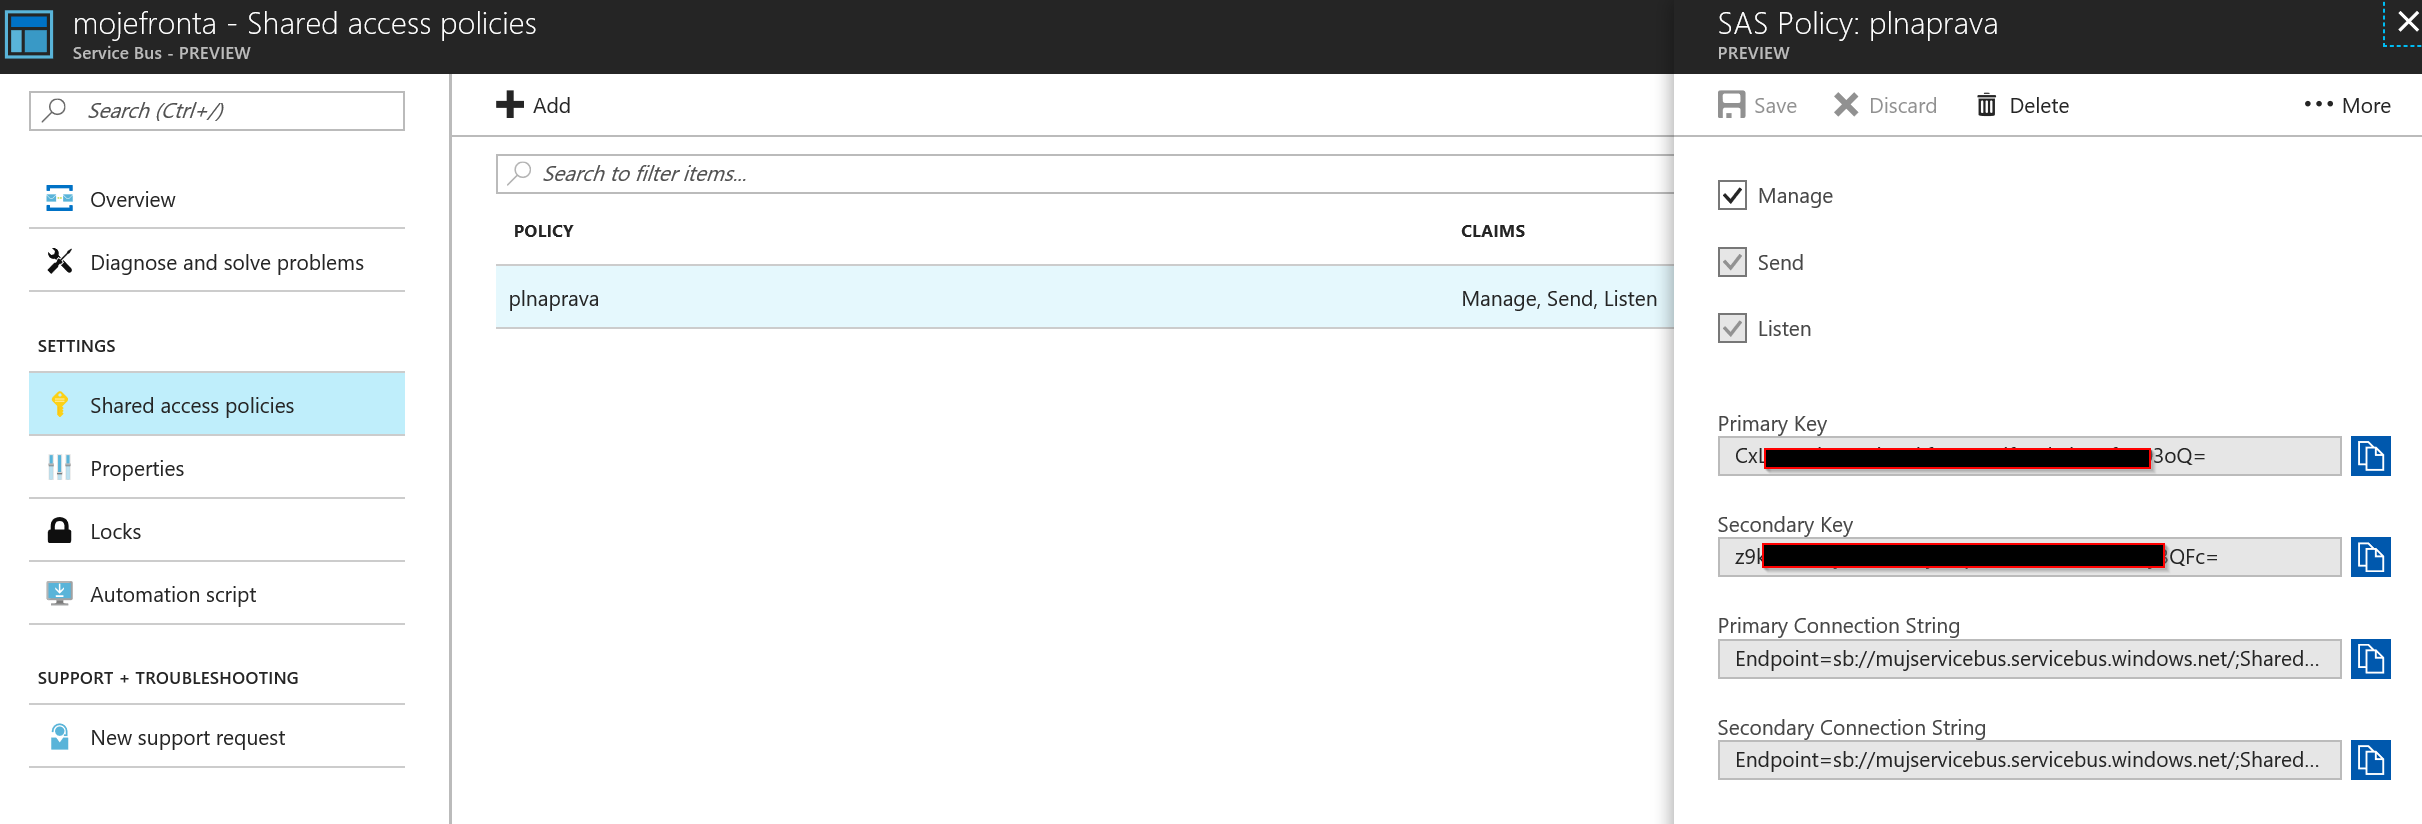Click the Delete trash icon
2422x824 pixels.
point(1986,105)
